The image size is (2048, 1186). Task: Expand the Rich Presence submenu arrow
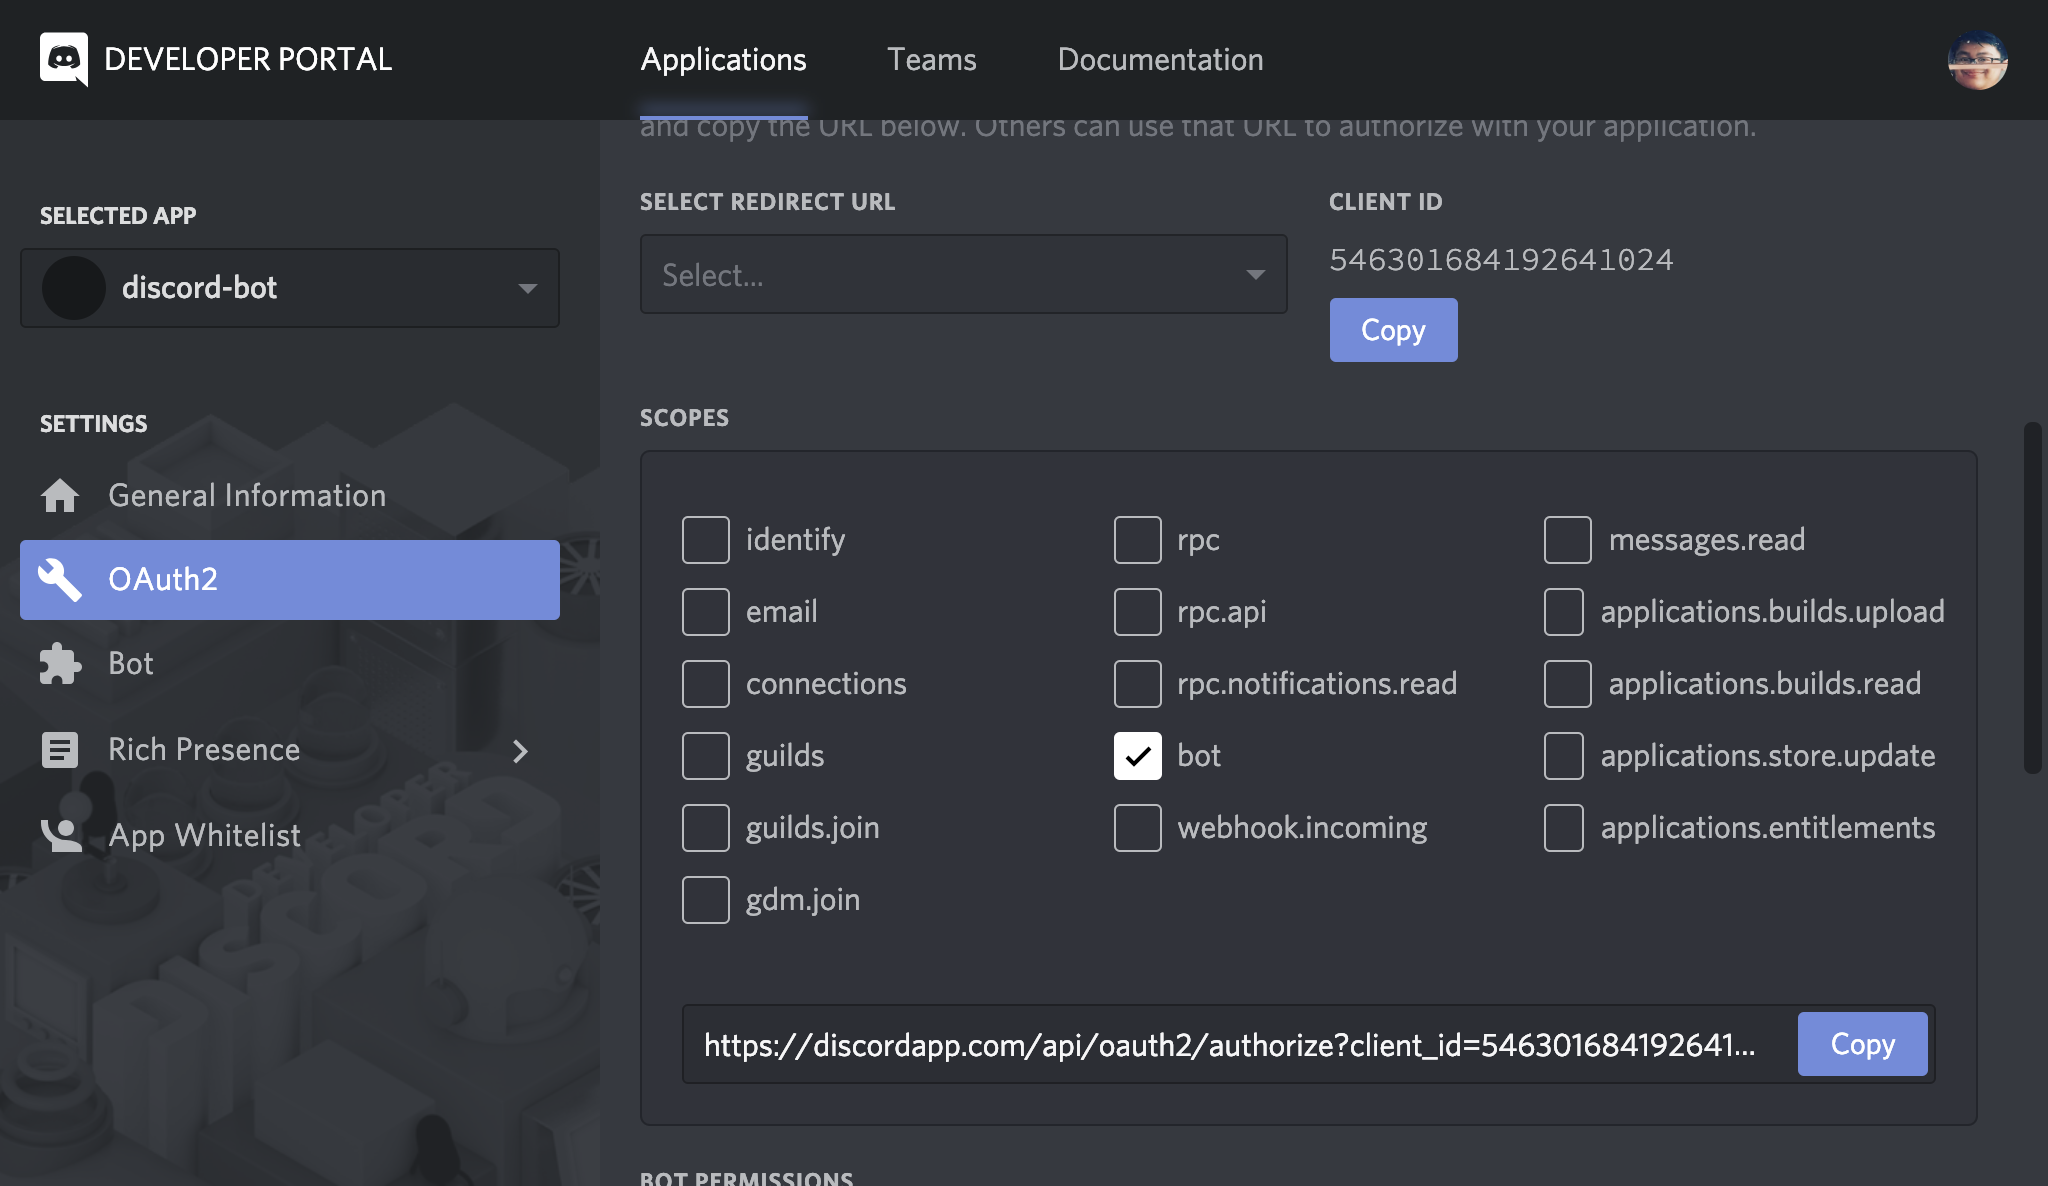[529, 748]
